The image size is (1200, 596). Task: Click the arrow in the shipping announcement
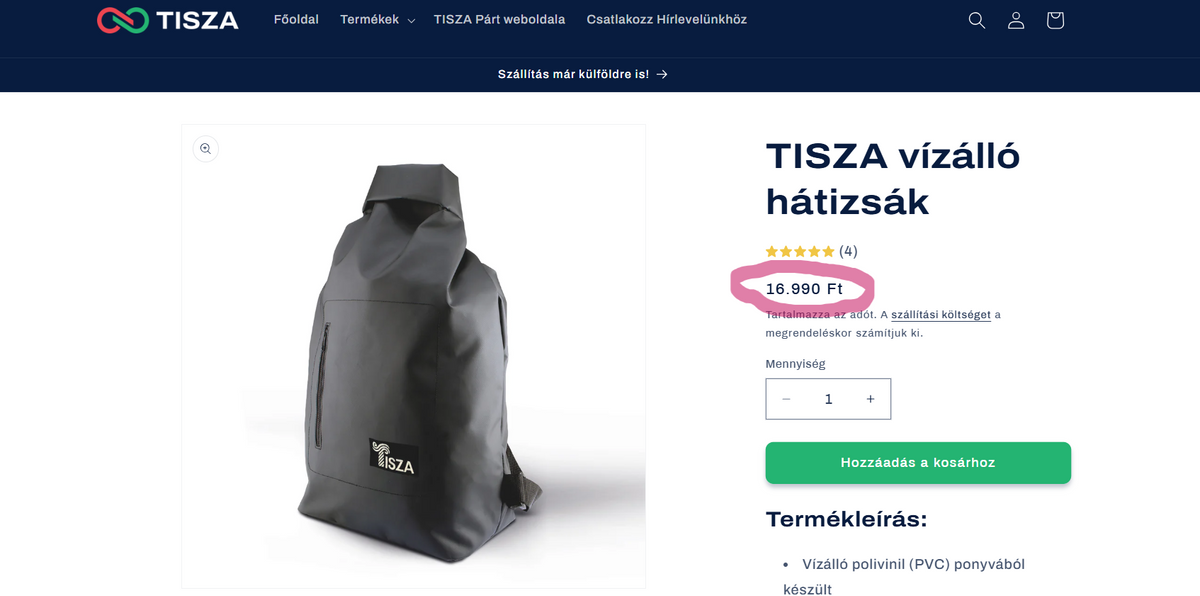662,74
